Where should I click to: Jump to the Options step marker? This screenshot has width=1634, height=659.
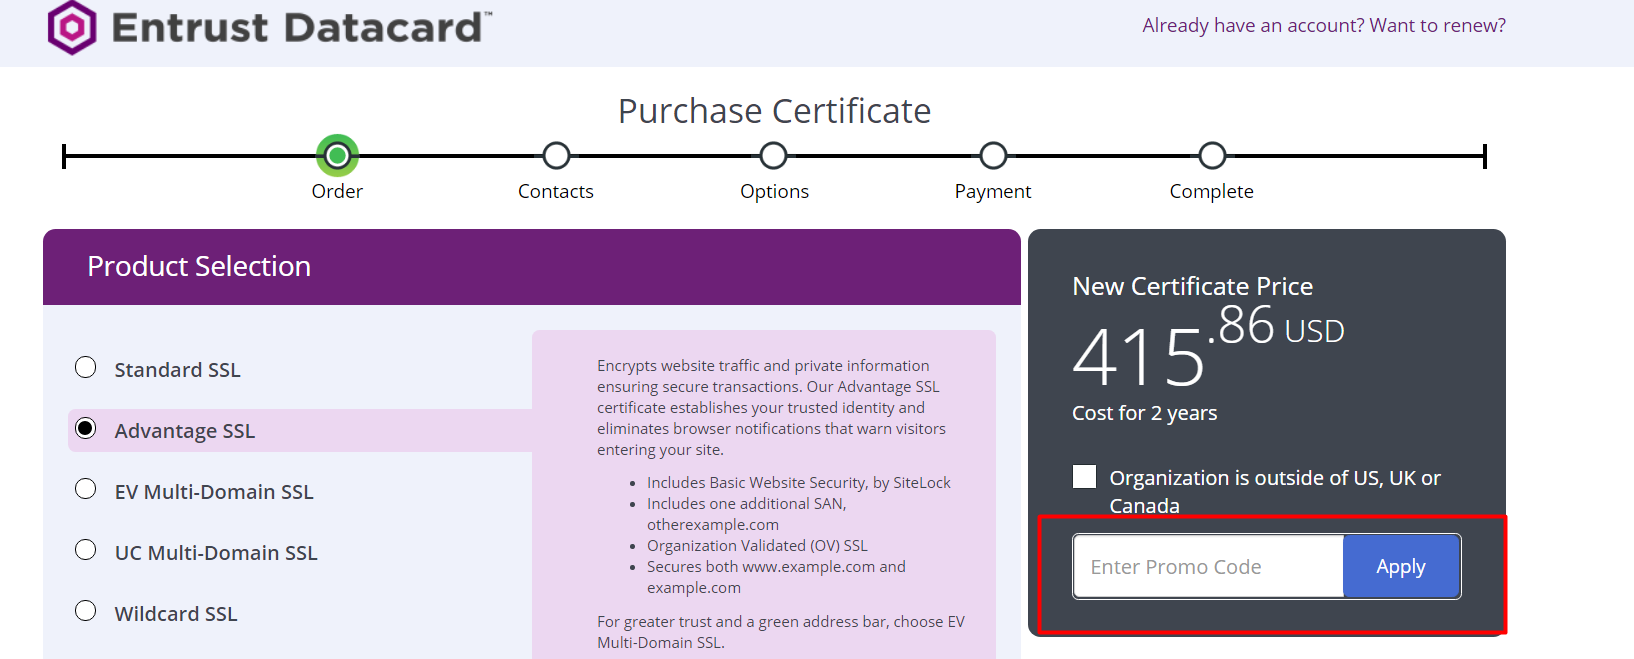(x=773, y=156)
